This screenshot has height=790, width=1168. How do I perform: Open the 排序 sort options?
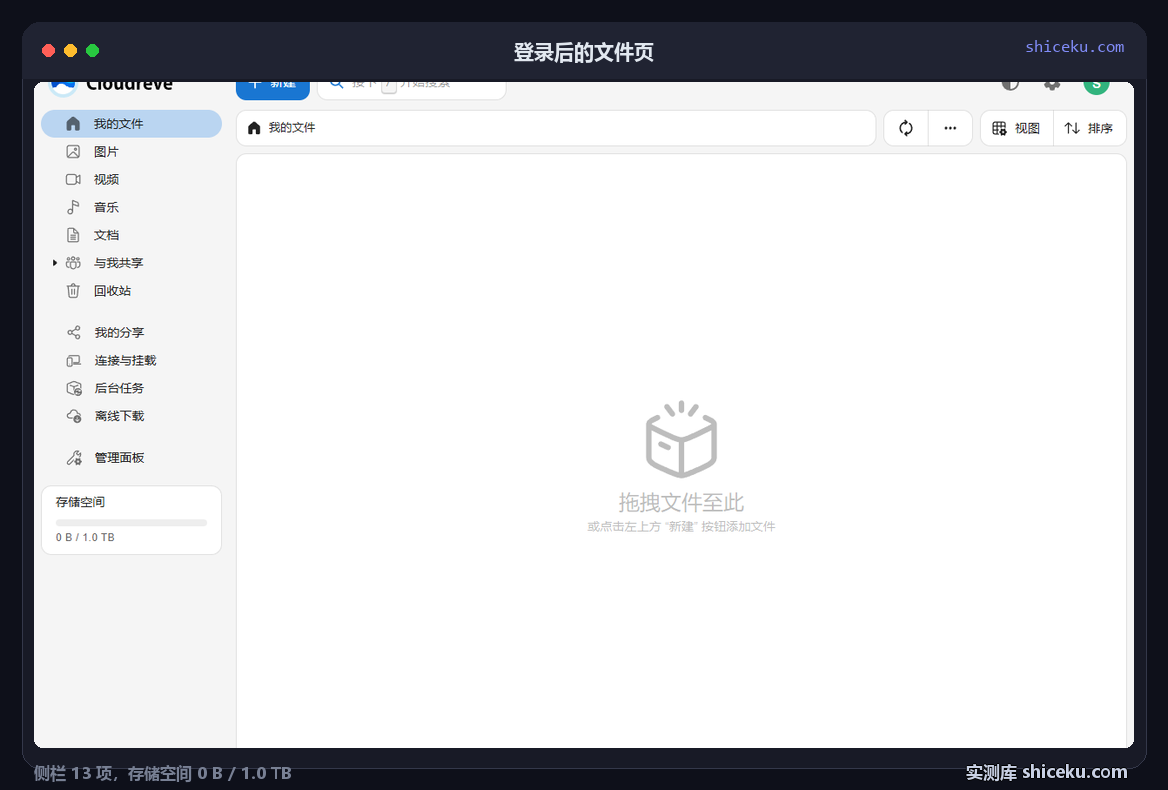tap(1089, 128)
